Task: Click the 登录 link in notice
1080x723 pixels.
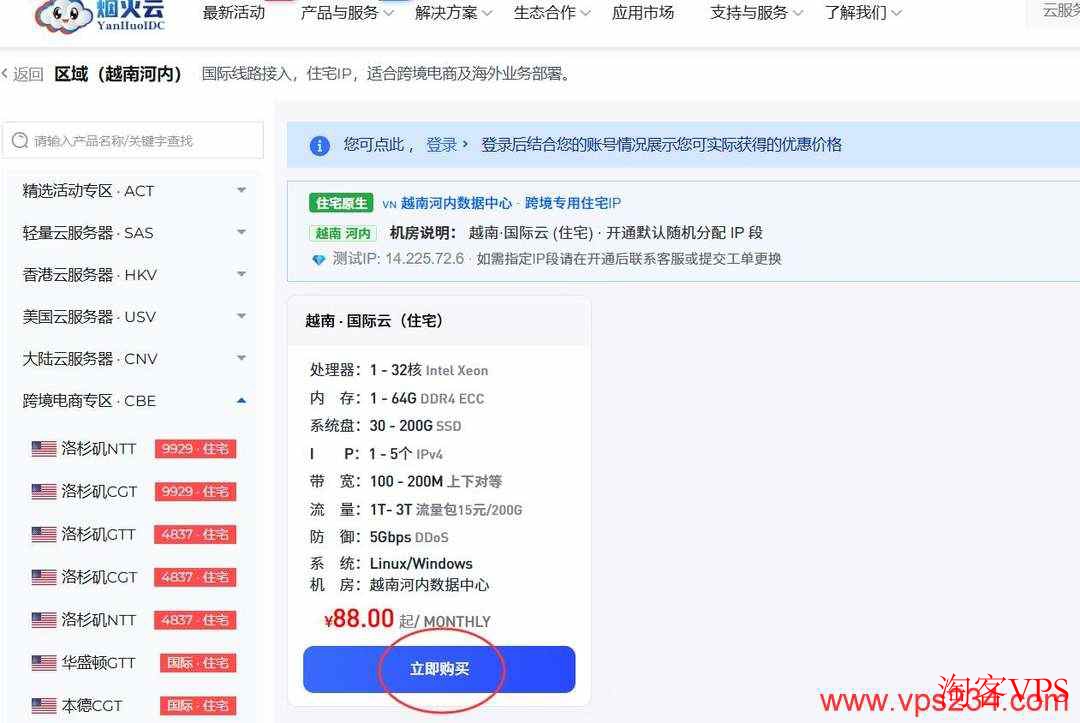Action: (x=442, y=145)
